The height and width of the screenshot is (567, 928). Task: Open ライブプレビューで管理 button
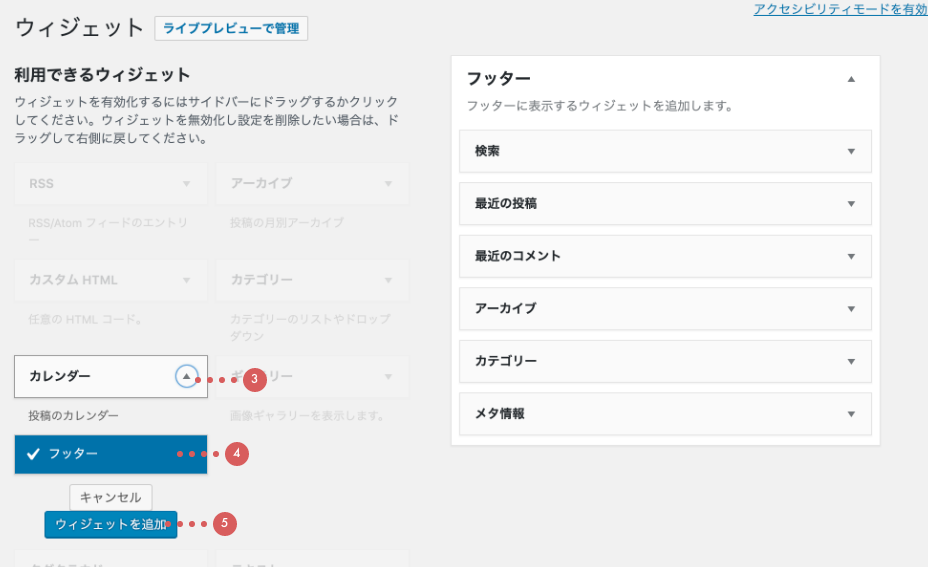pos(231,29)
